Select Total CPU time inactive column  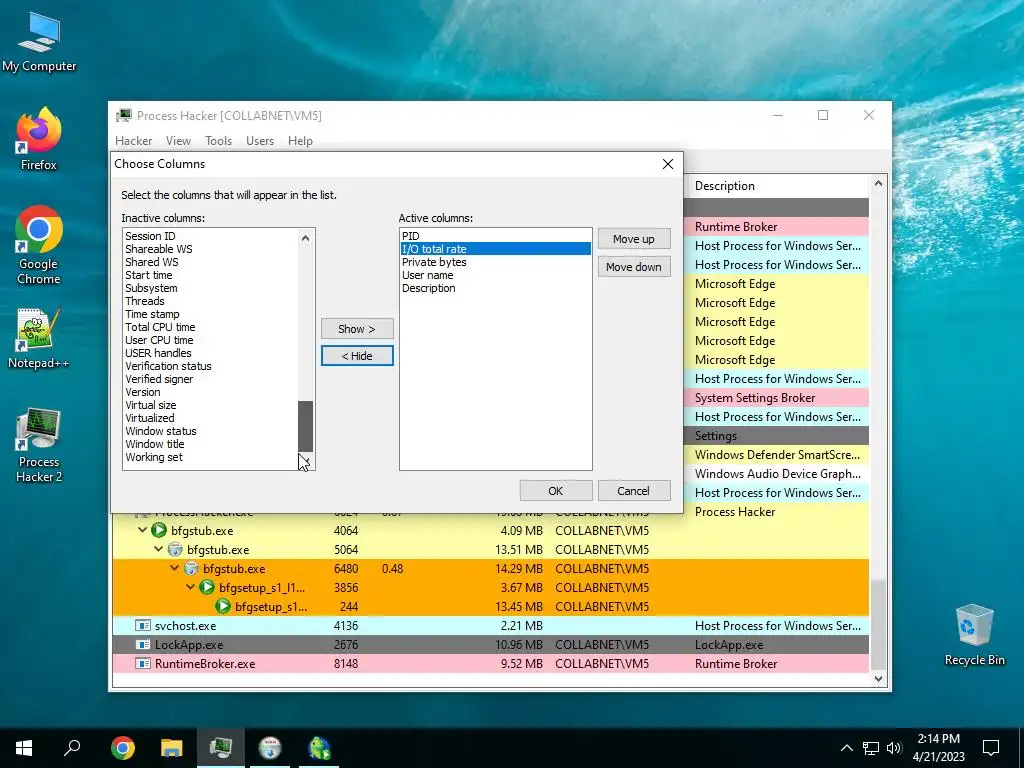pos(210,327)
